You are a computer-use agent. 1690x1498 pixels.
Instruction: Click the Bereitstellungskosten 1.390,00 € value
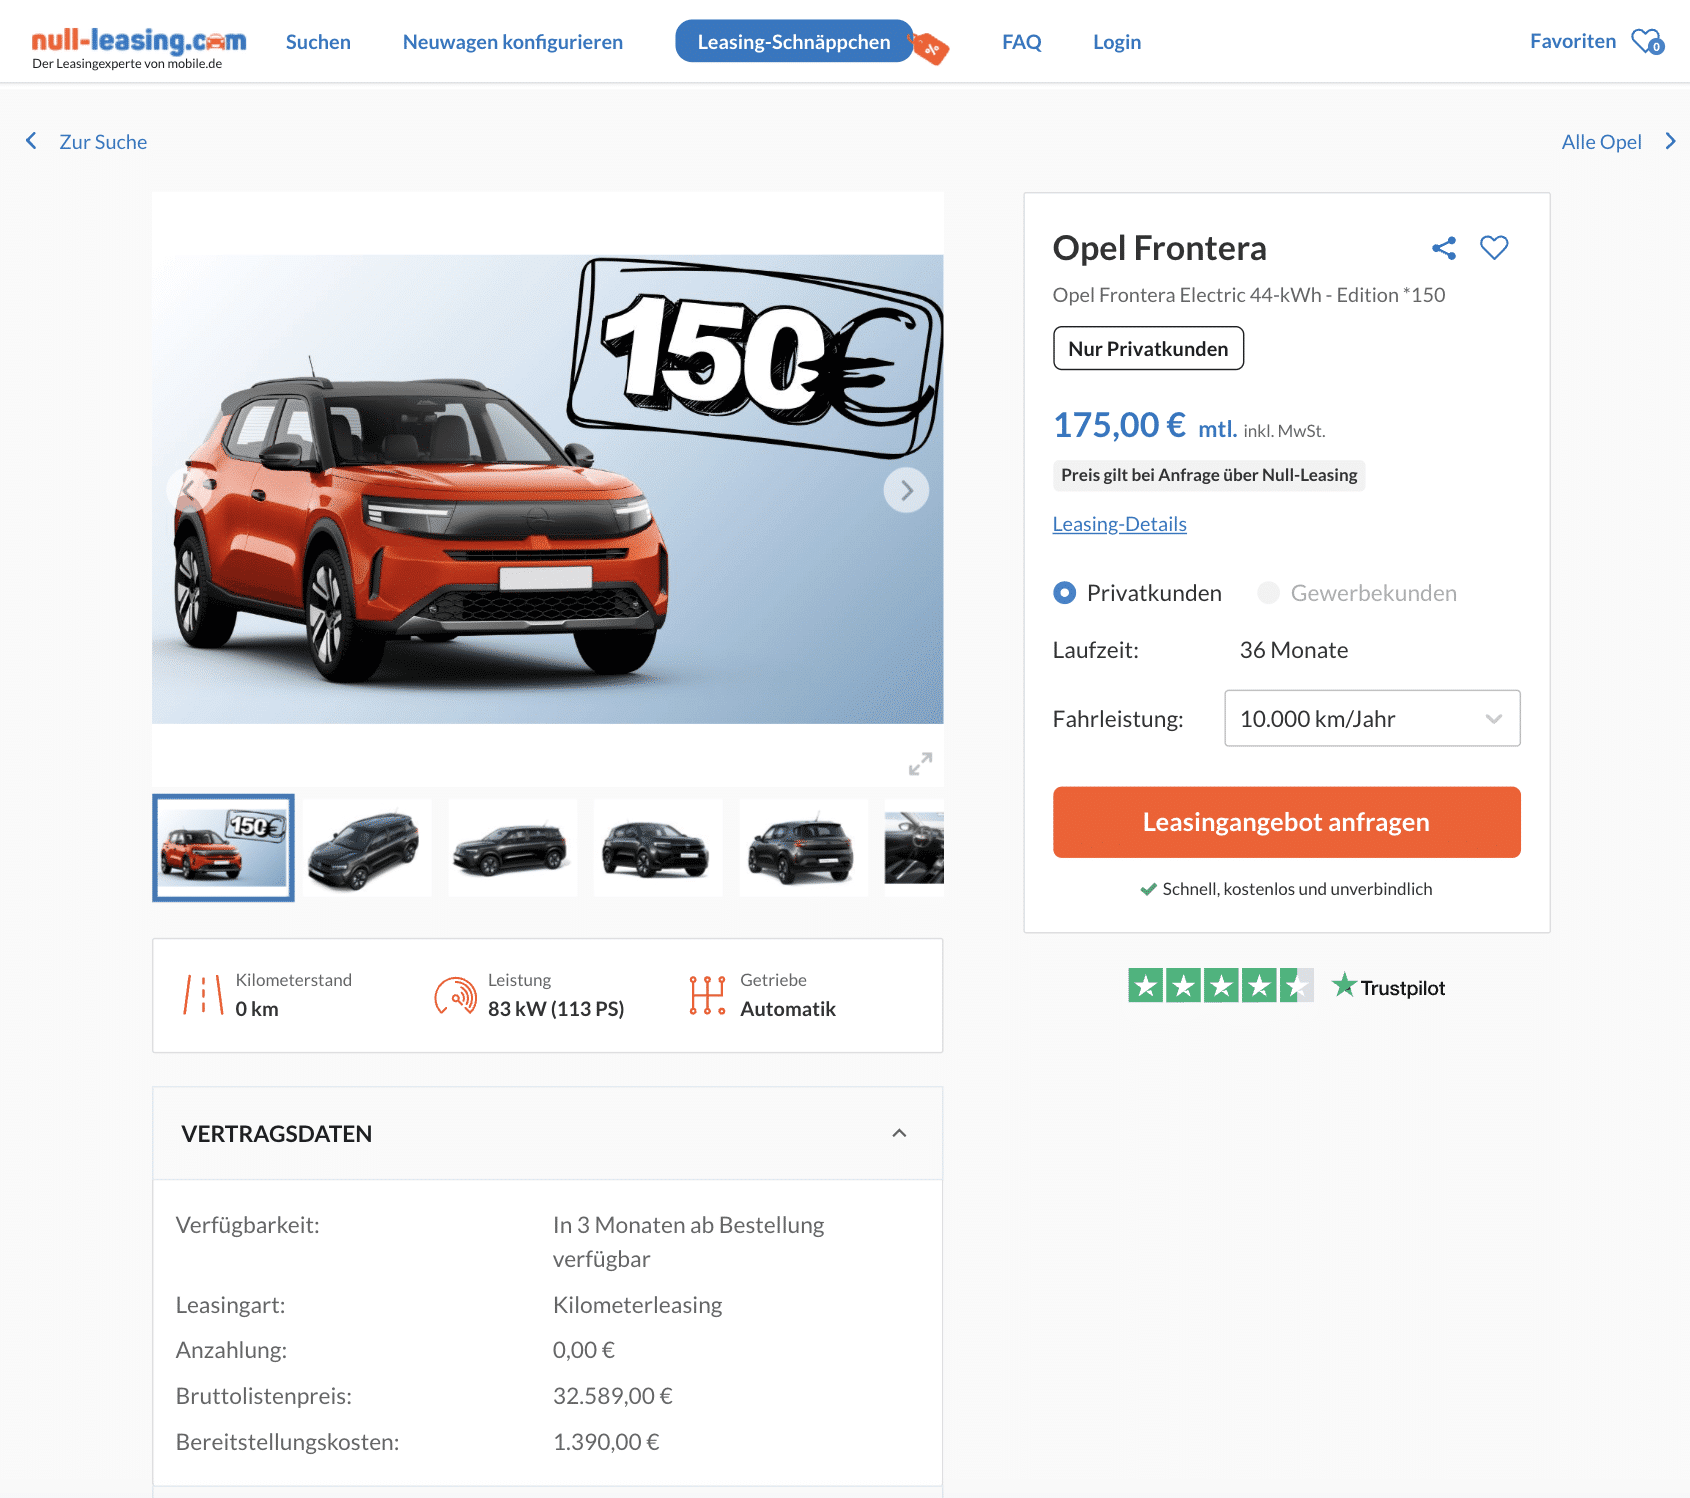point(606,1442)
